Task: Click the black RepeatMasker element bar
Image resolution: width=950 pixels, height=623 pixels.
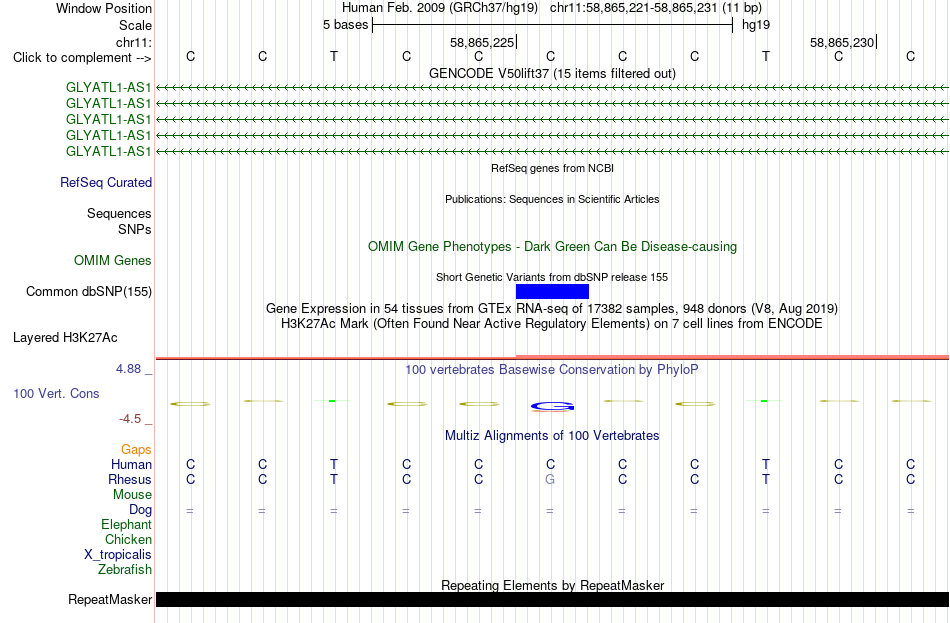Action: 552,599
